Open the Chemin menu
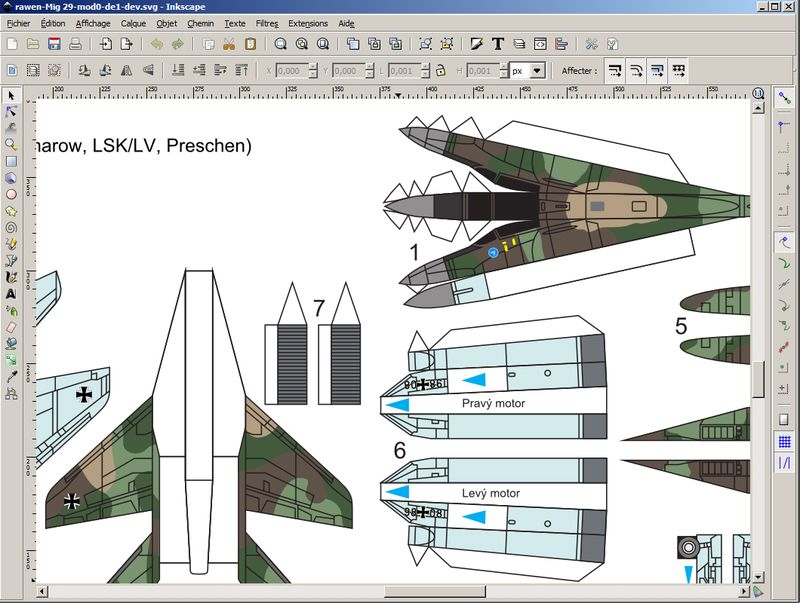Viewport: 800px width, 603px height. tap(200, 23)
